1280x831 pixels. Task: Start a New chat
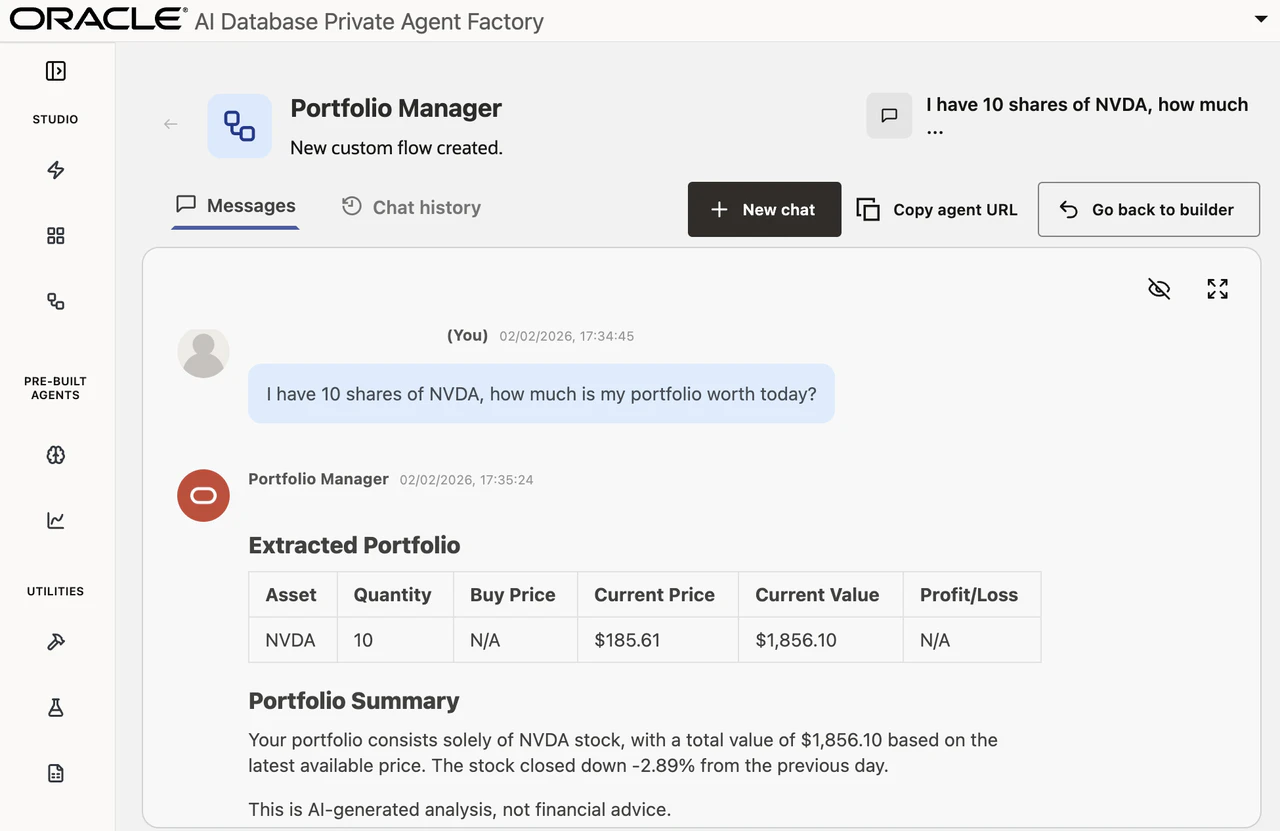pyautogui.click(x=764, y=209)
